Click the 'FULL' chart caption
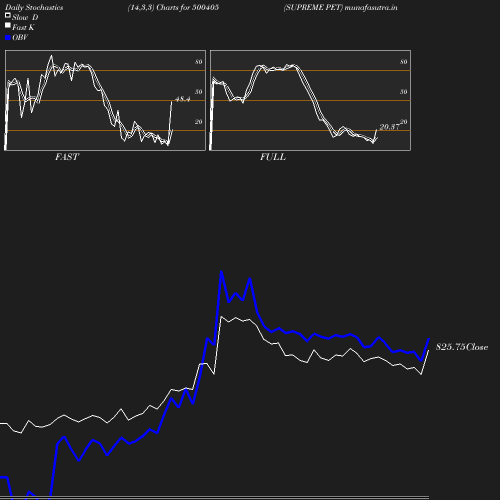 [273, 157]
